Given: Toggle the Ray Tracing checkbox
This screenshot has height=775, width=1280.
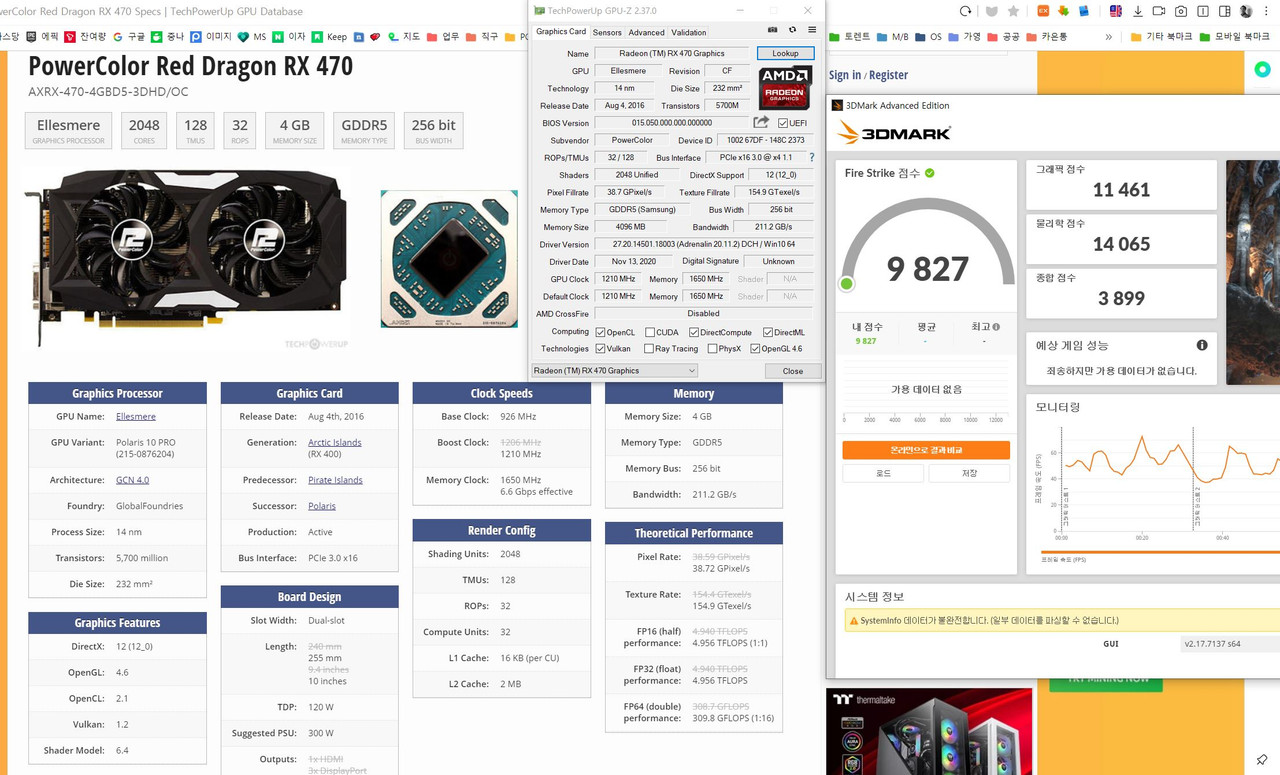Looking at the screenshot, I should click(650, 349).
